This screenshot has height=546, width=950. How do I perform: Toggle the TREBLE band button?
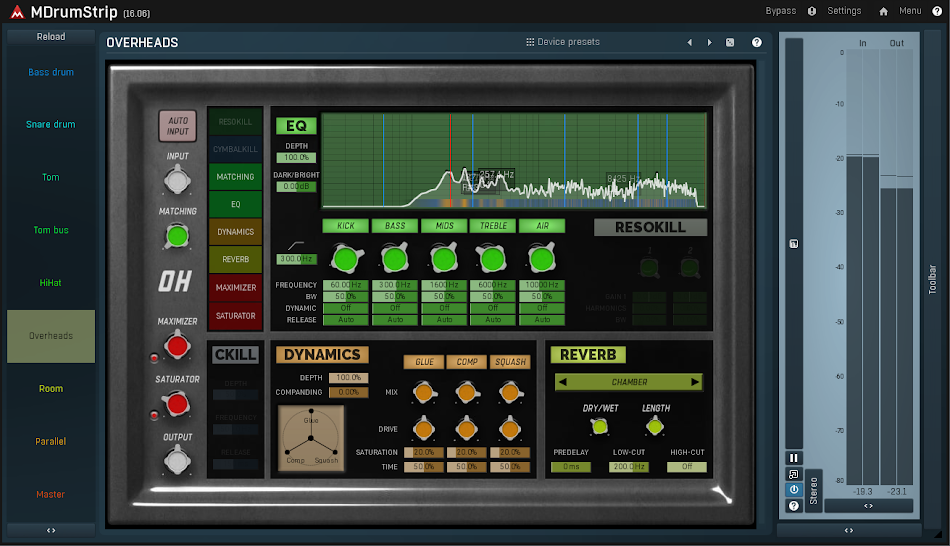pyautogui.click(x=493, y=225)
